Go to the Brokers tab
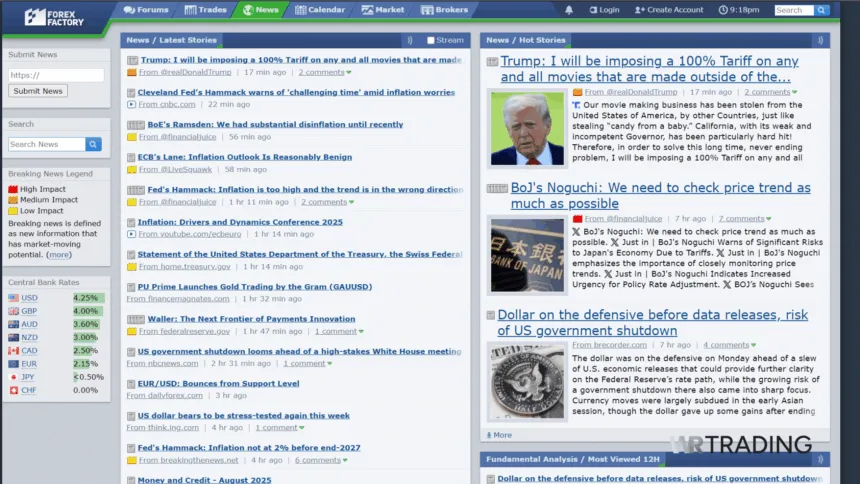Screen dimensions: 860x484 [x=444, y=10]
